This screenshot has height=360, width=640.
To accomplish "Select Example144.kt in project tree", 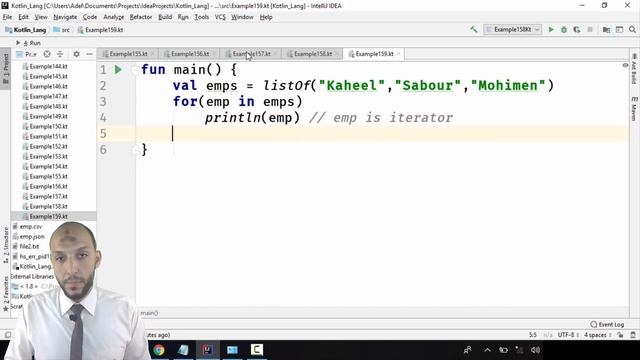I will [x=49, y=67].
